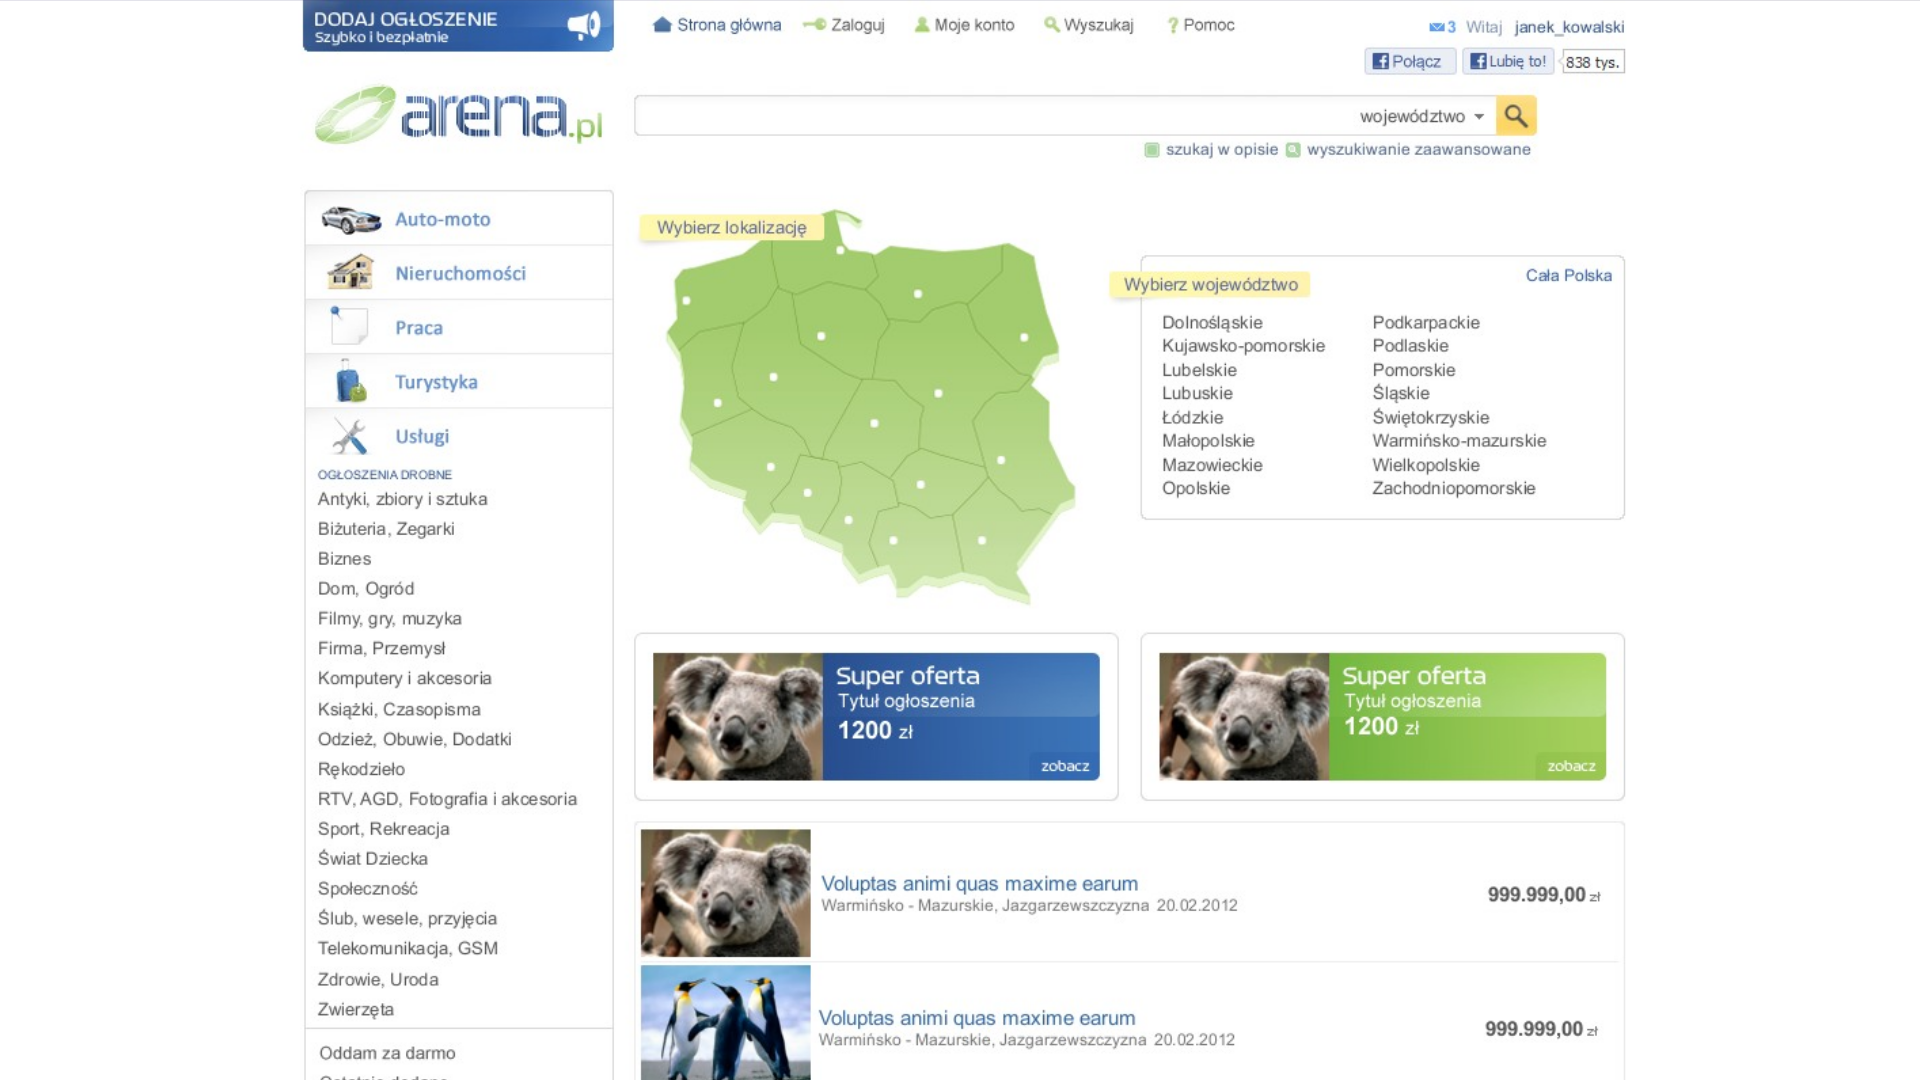Click the Turystyka suitcase icon
Screen dimensions: 1920x1080
[350, 381]
